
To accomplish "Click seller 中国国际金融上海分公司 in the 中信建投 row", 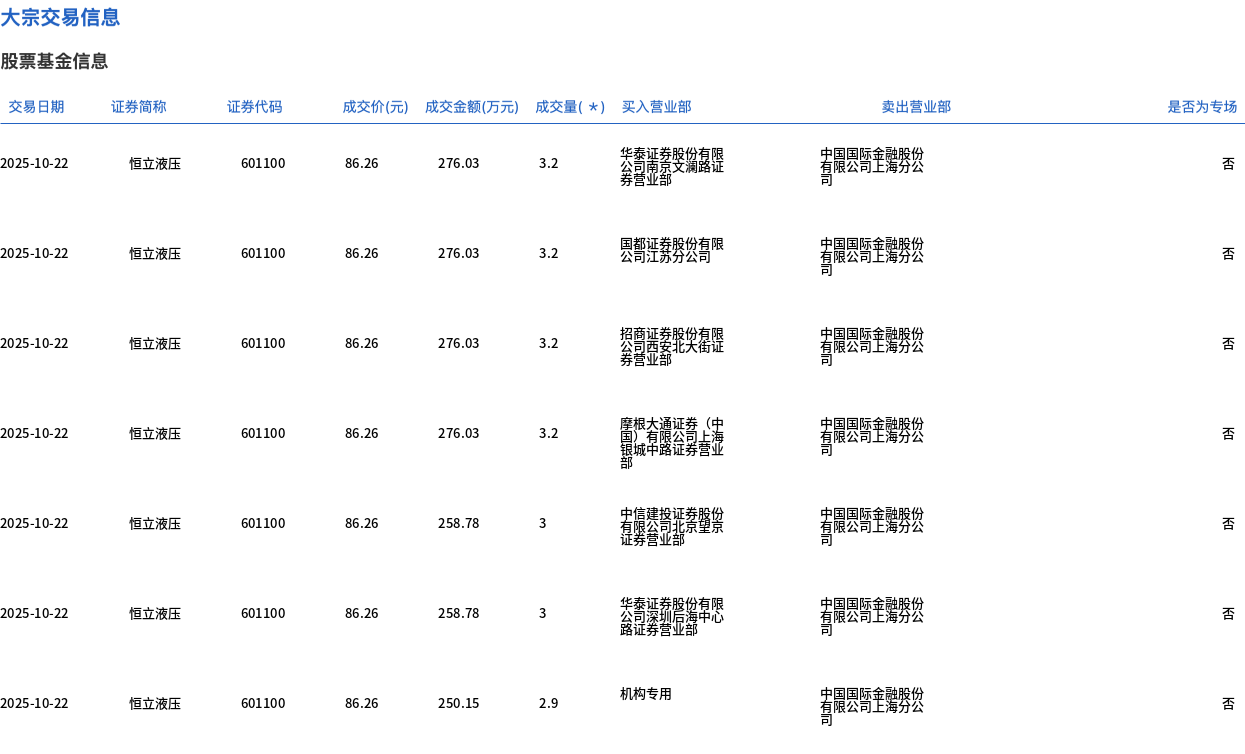I will click(872, 527).
